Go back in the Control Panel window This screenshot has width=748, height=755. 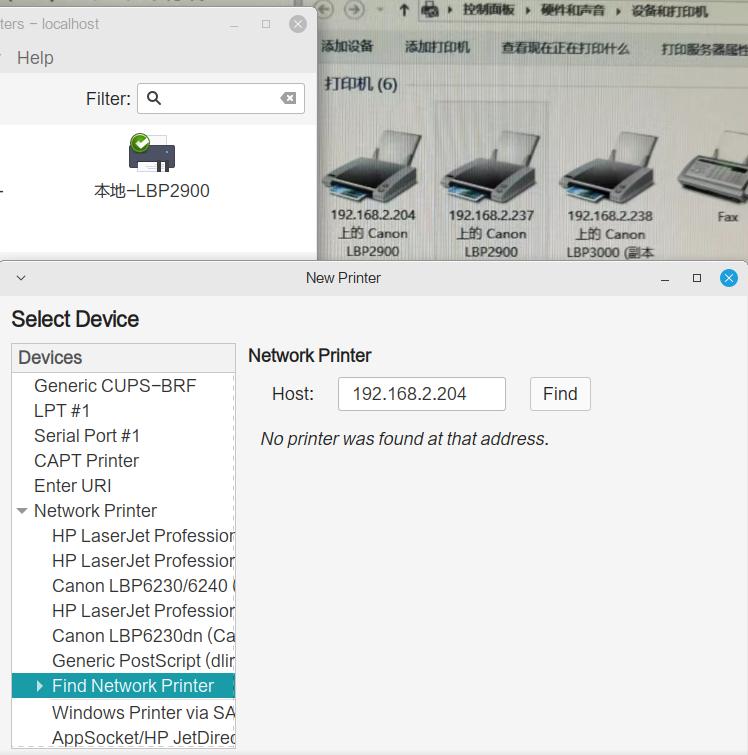coord(325,9)
